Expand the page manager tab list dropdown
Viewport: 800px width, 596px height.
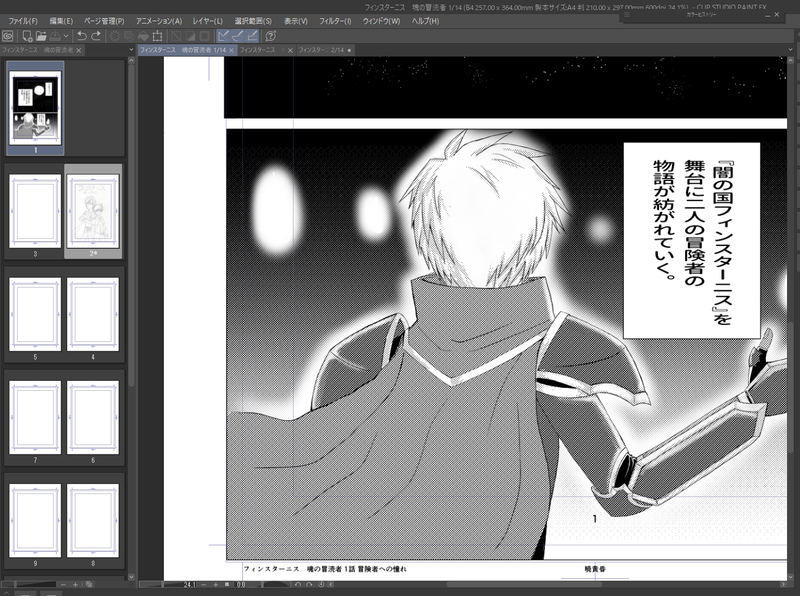point(131,50)
